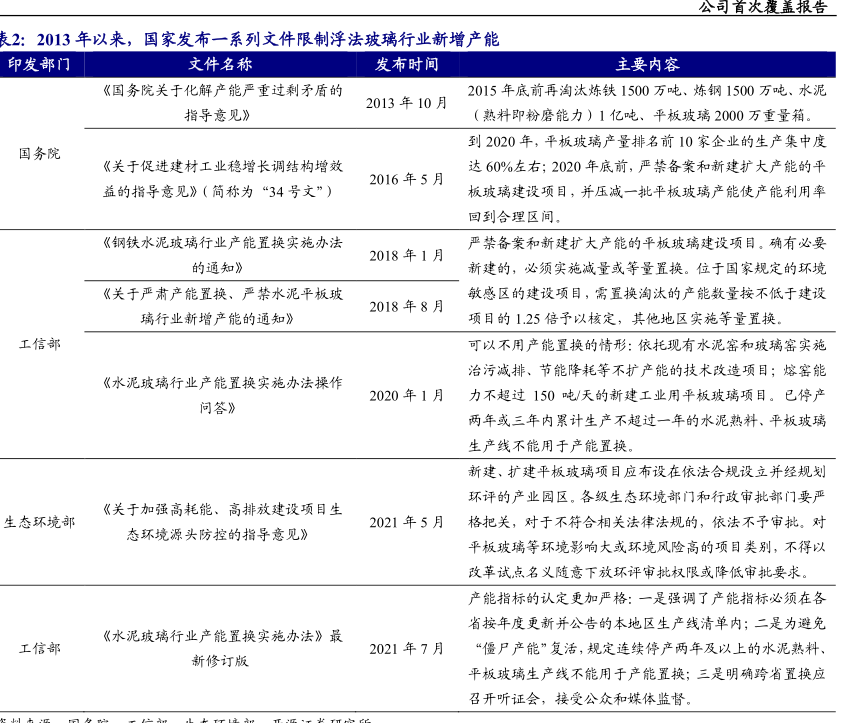The height and width of the screenshot is (723, 849).
Task: Click the document name mentioning “34号文”
Action: (221, 179)
